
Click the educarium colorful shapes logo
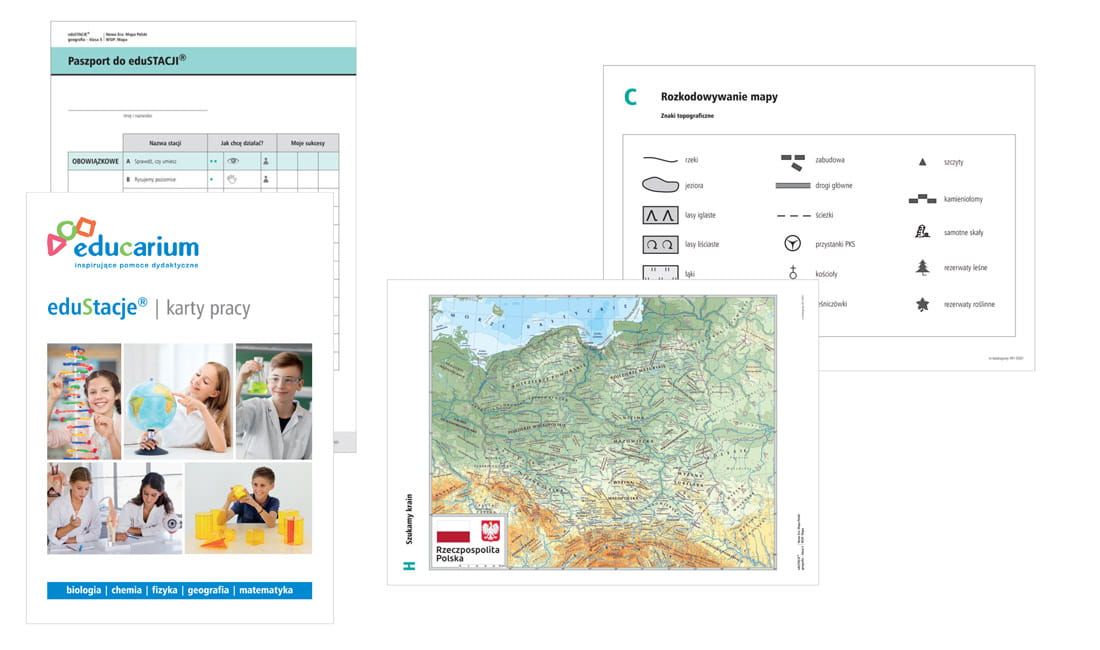72,236
